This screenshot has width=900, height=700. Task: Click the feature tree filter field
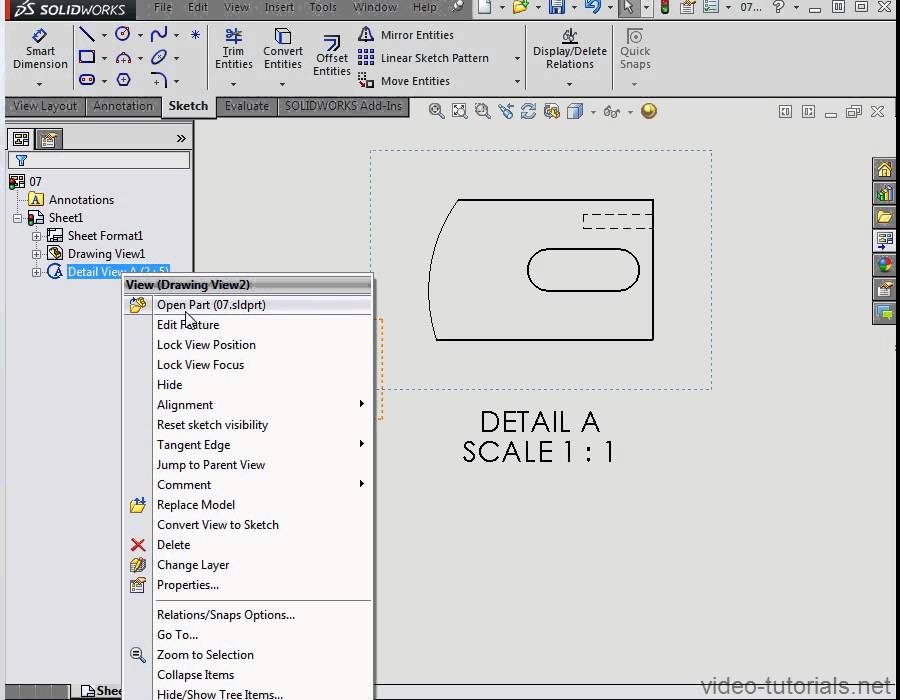(x=99, y=160)
